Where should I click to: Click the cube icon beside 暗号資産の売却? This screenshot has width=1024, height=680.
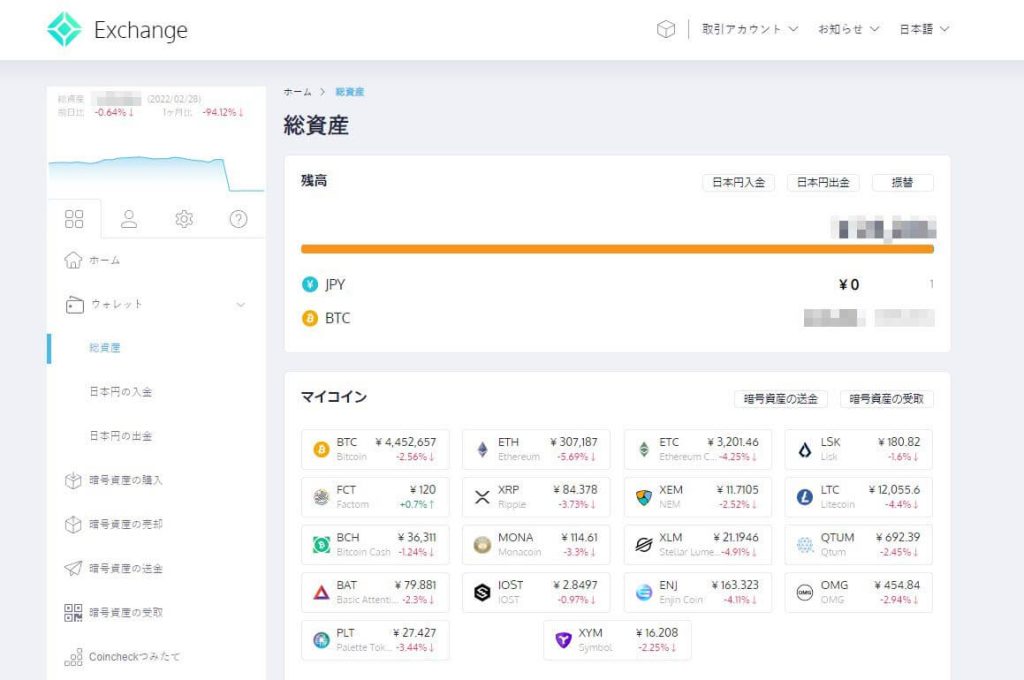click(x=73, y=524)
